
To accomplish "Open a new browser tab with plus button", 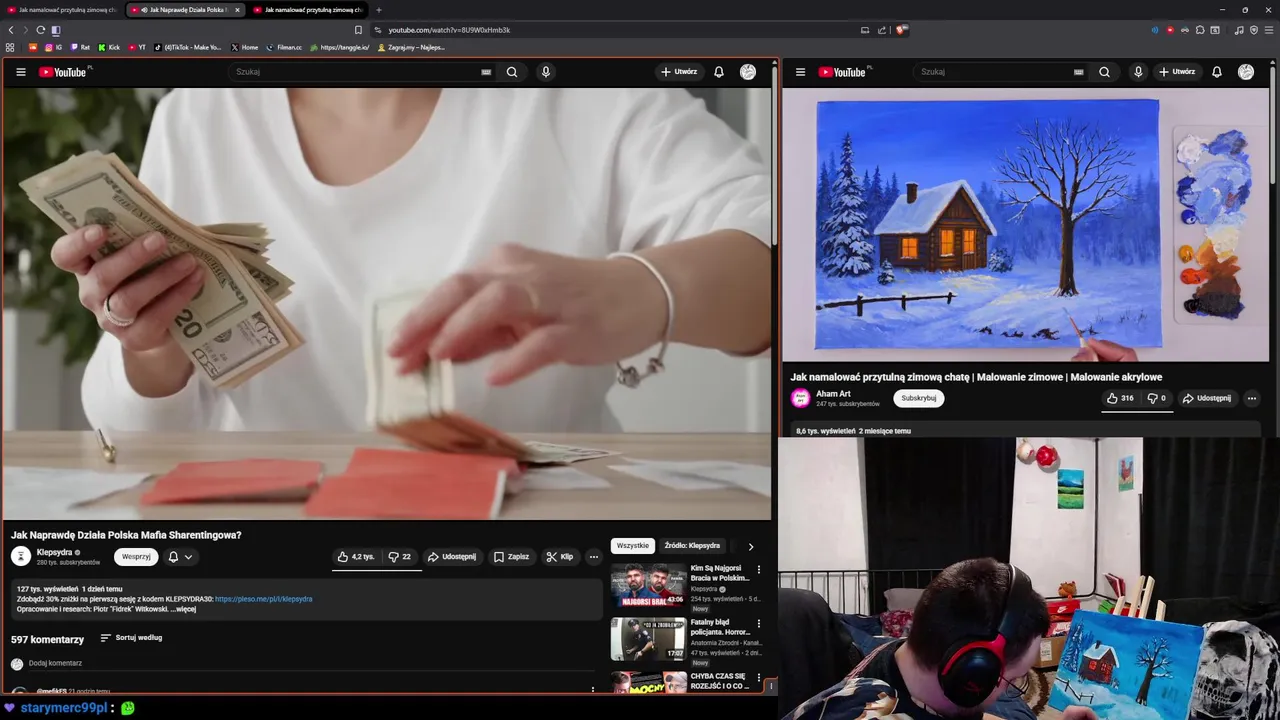I will point(378,10).
